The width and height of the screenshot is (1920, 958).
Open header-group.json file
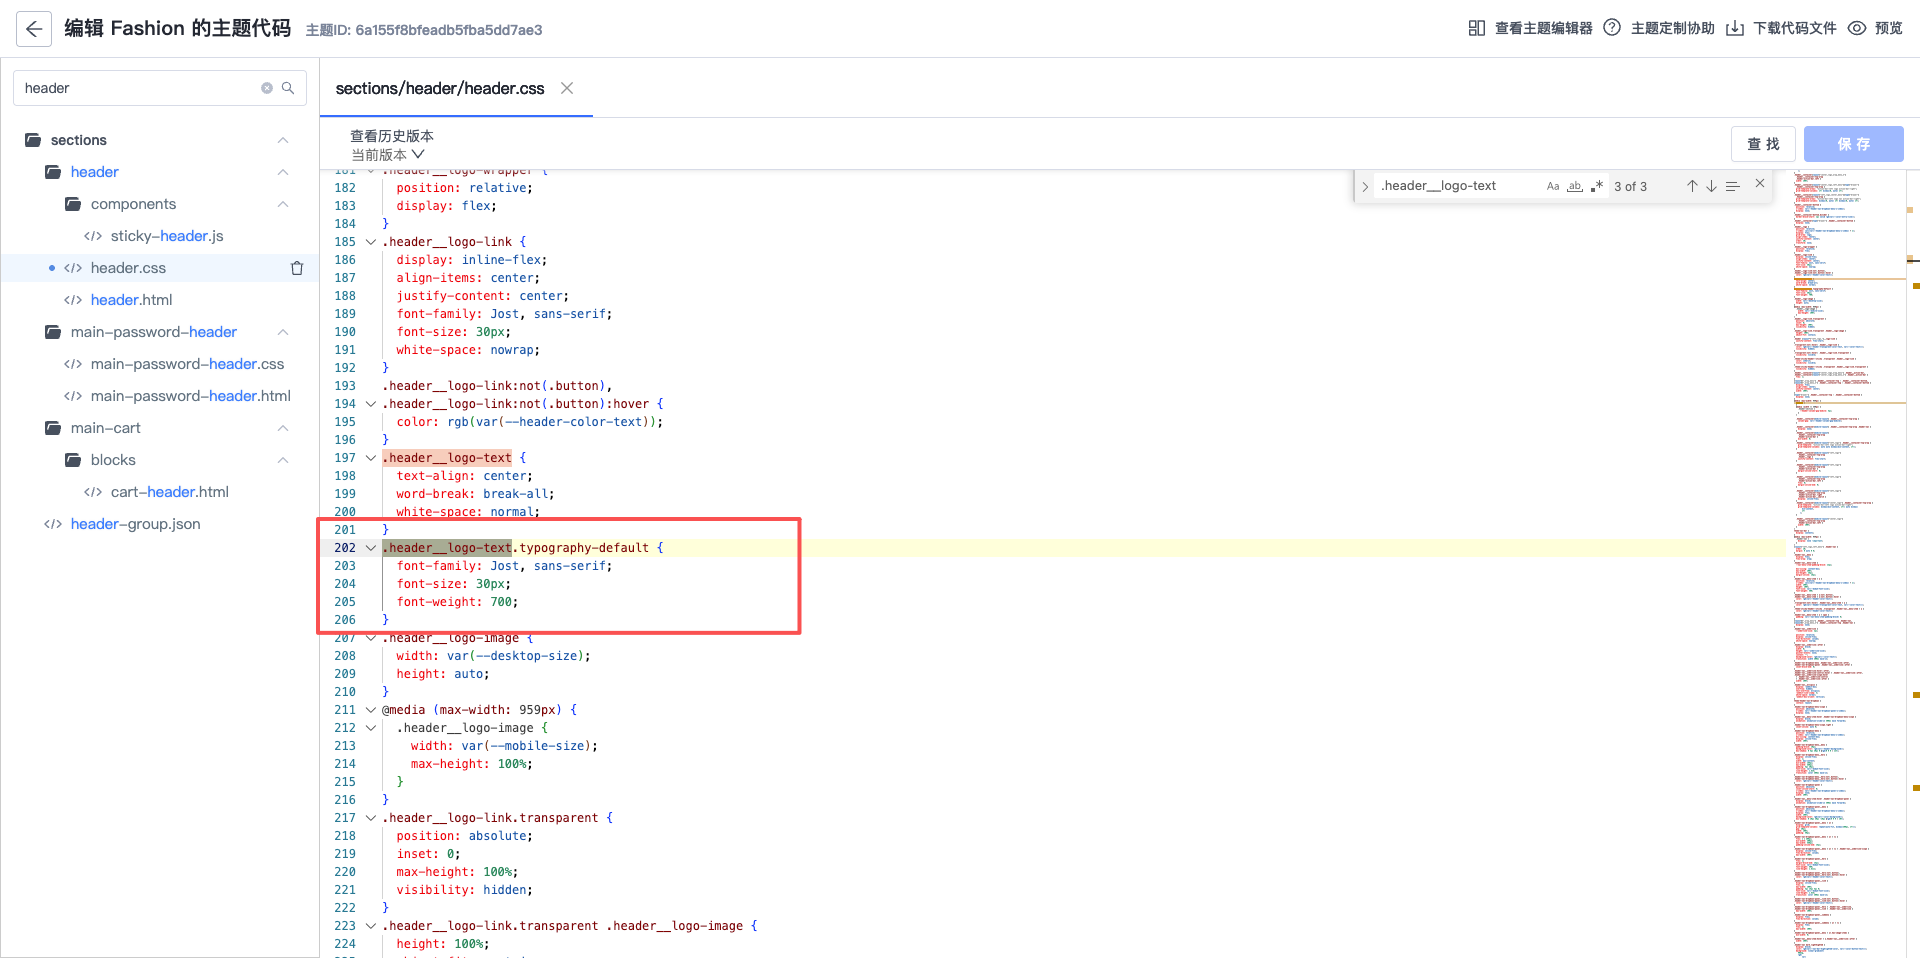[135, 524]
